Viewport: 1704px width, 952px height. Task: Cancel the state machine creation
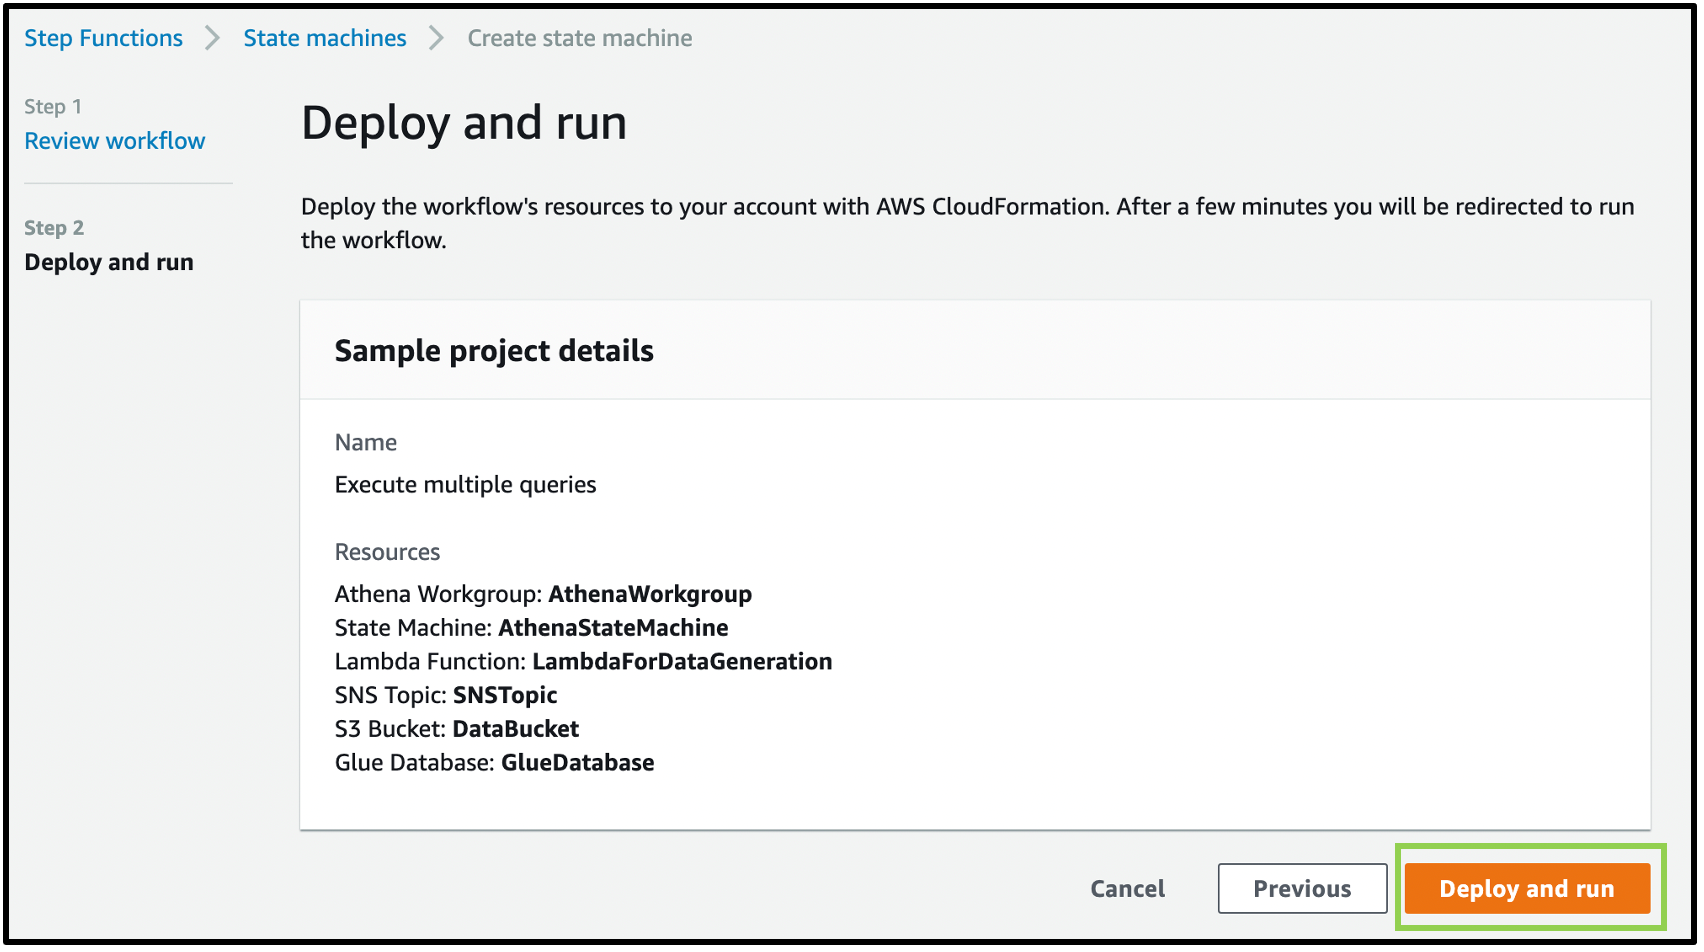coord(1127,888)
